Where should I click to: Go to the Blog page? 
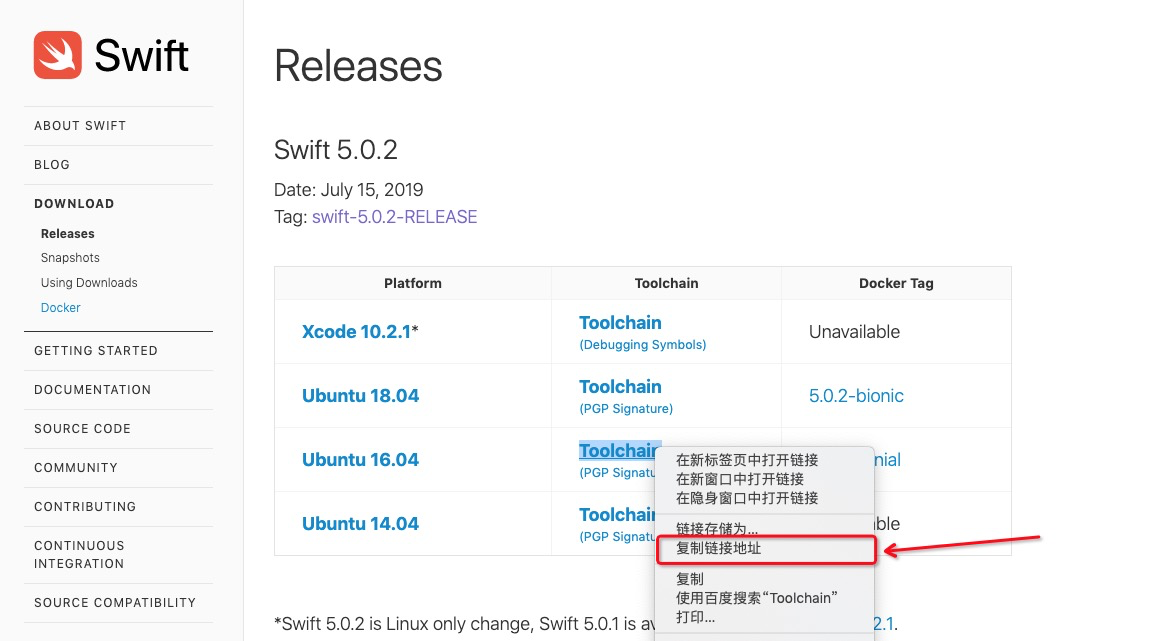pos(52,164)
